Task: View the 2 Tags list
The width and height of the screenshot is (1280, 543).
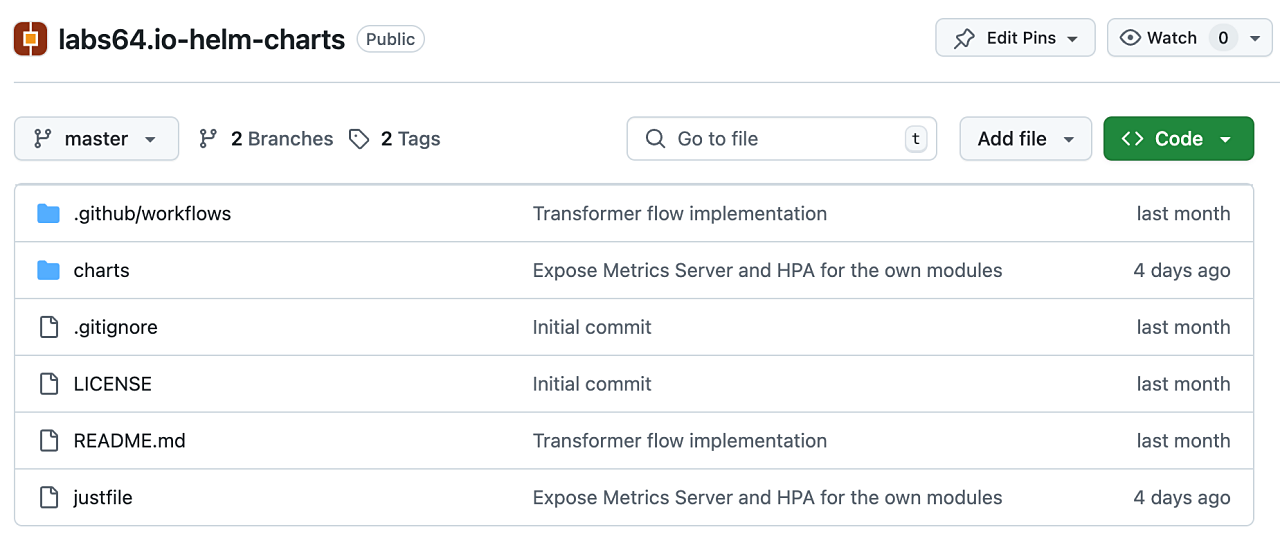Action: point(395,139)
